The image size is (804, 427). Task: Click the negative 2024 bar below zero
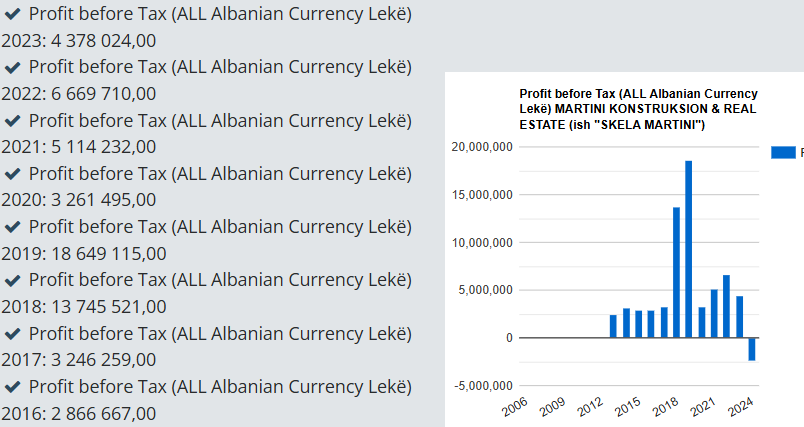point(752,349)
